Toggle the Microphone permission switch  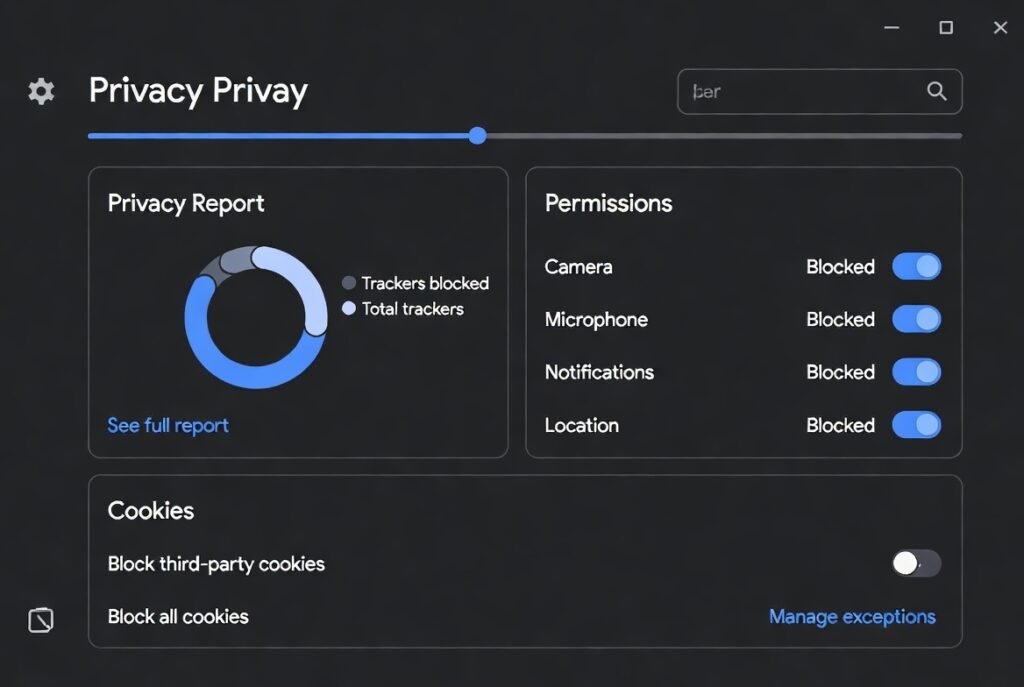917,320
